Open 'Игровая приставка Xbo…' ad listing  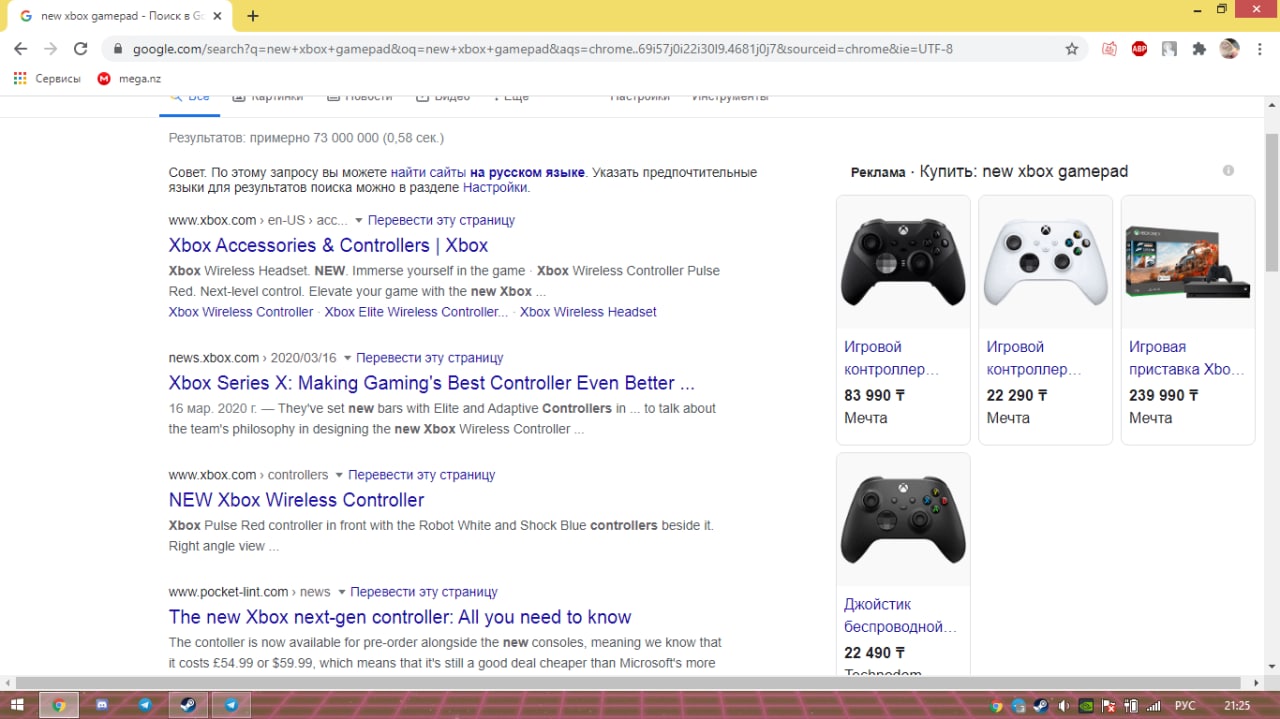[x=1187, y=358]
